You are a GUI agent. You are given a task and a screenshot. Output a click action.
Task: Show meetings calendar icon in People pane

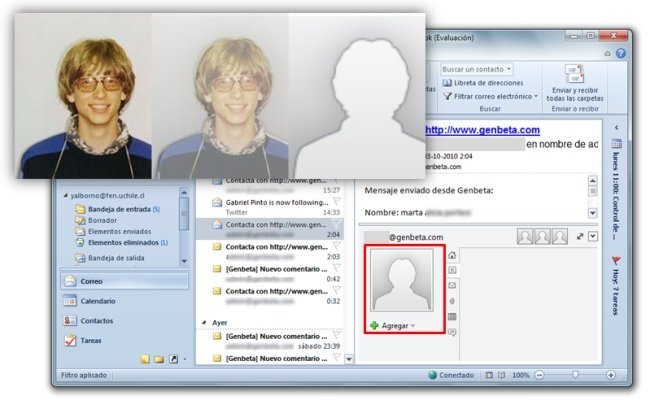coord(452,317)
